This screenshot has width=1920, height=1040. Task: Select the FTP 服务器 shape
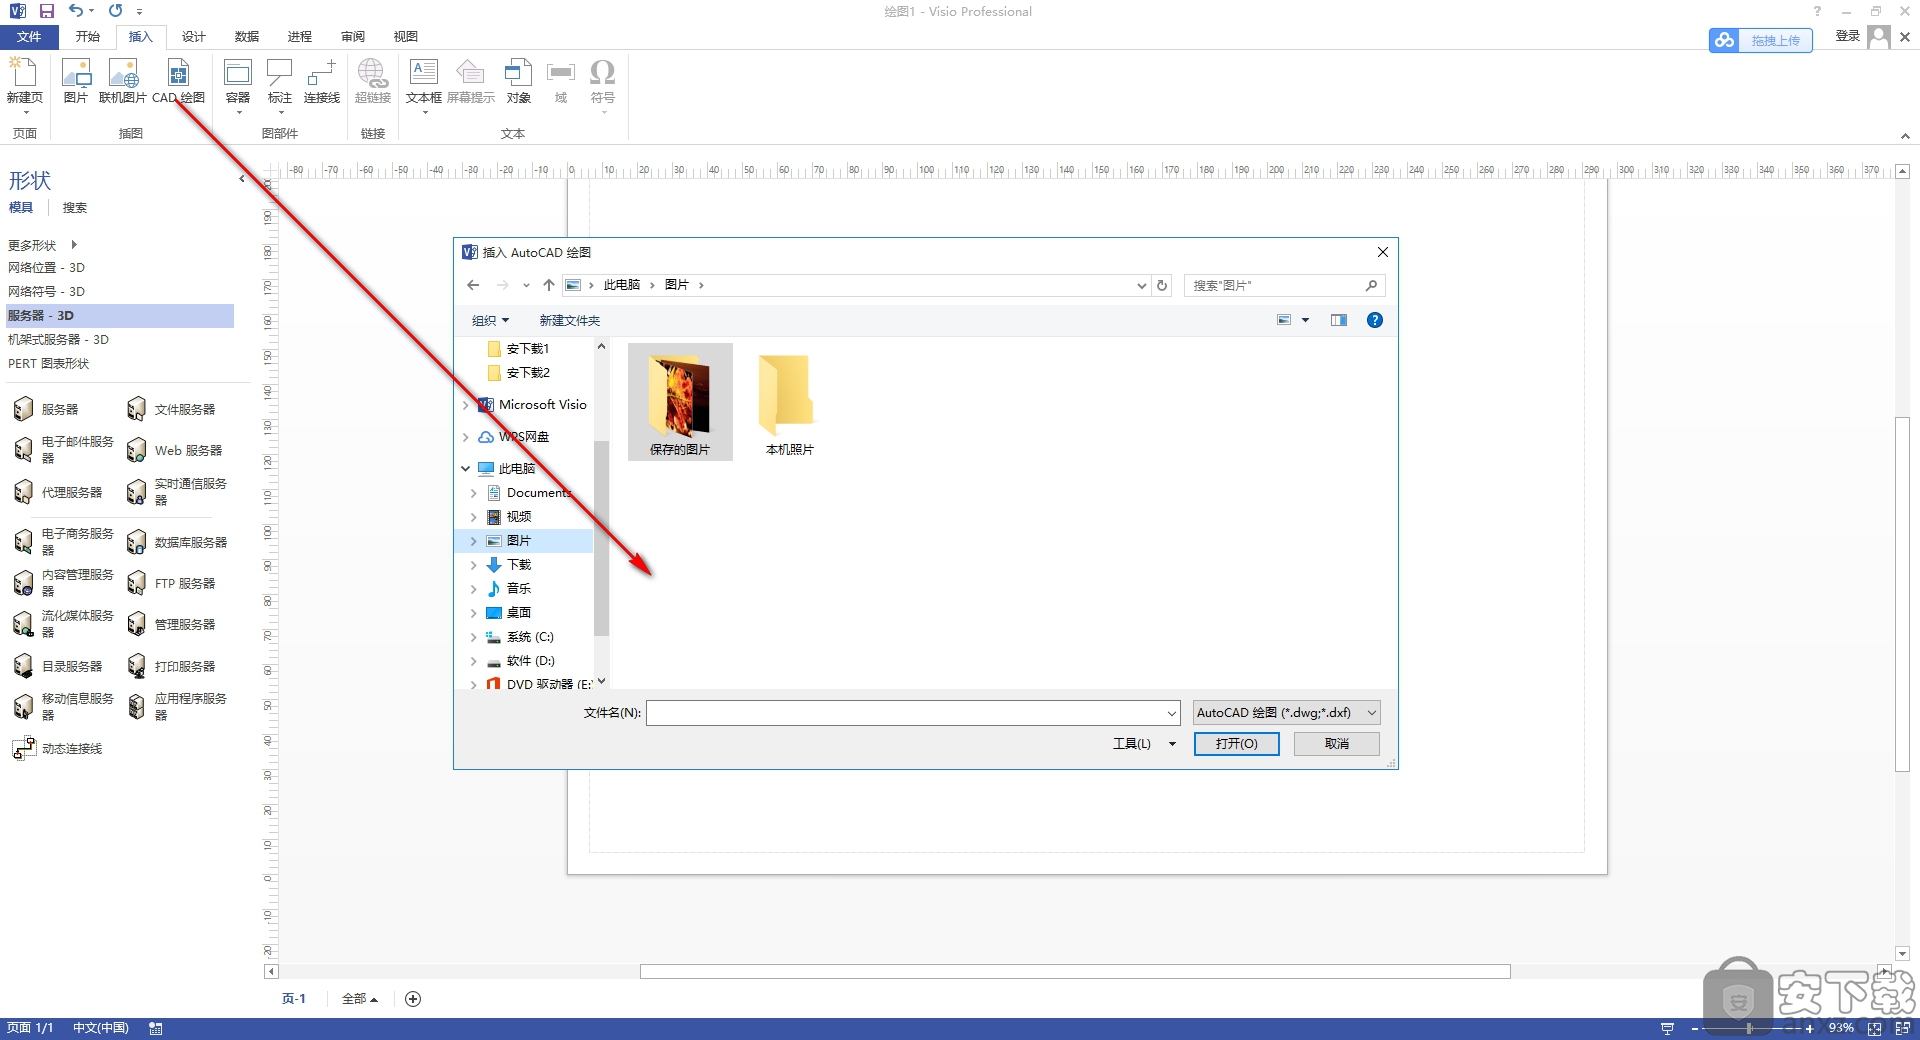click(171, 583)
